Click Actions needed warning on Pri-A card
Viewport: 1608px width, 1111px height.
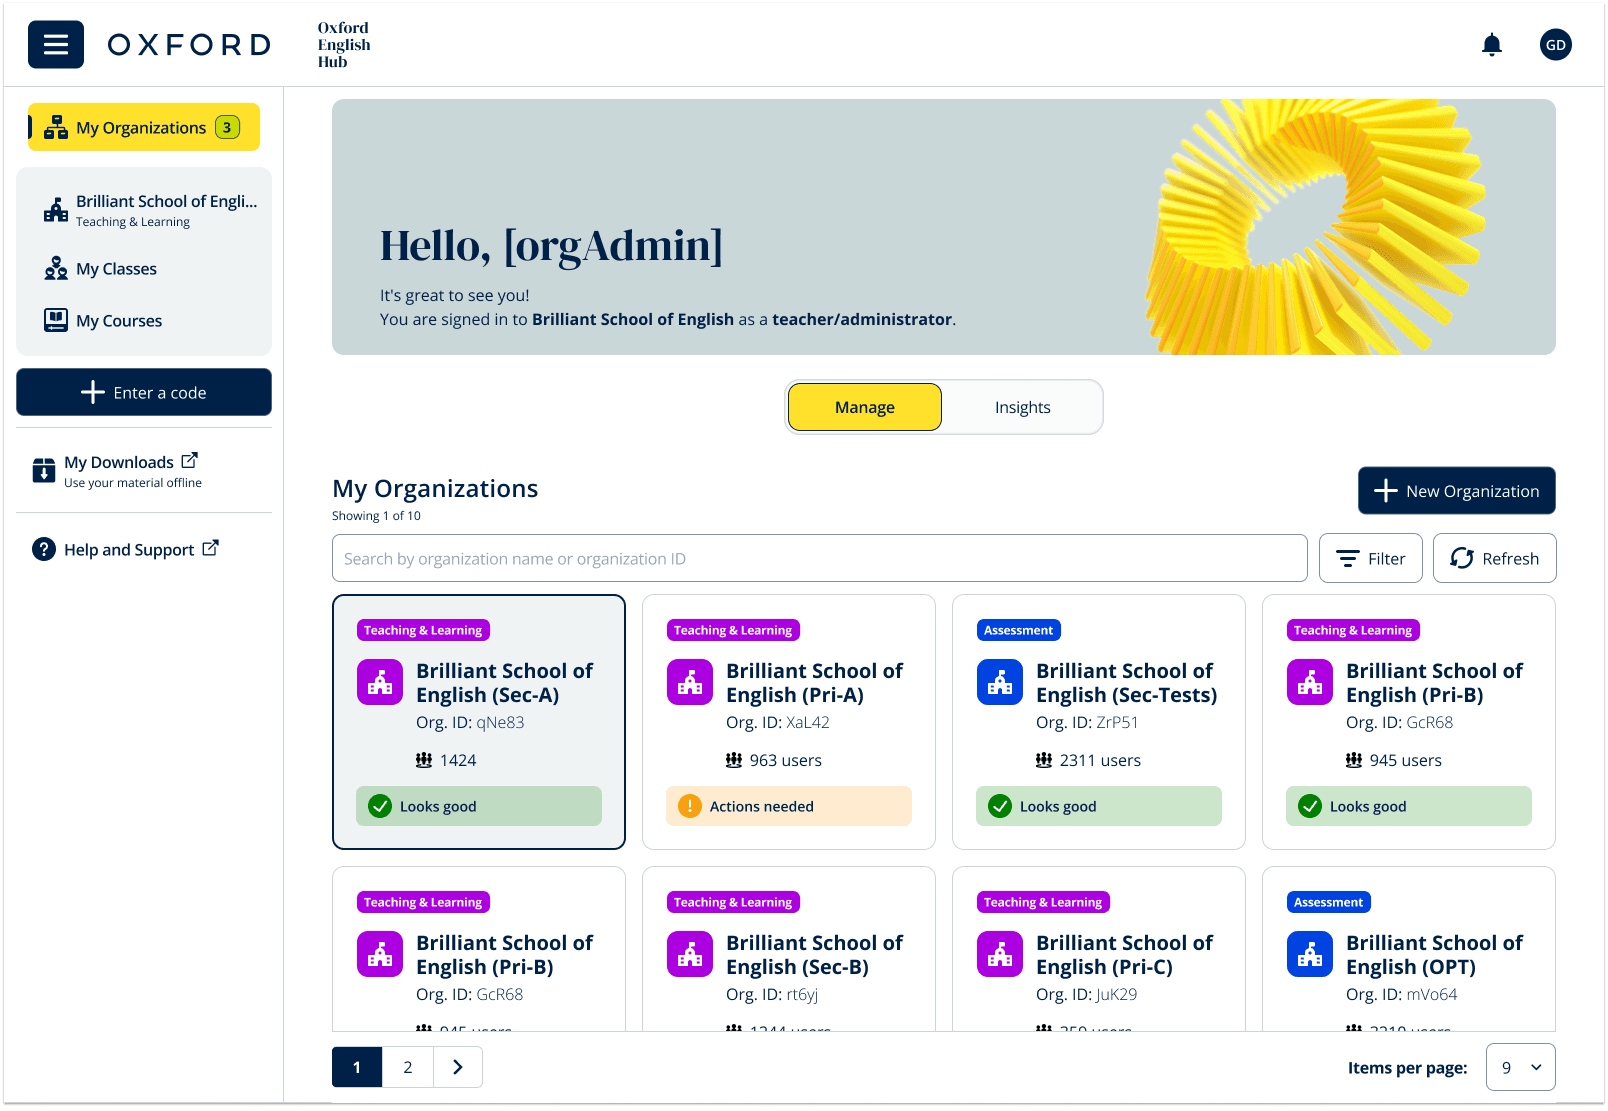[x=788, y=806]
